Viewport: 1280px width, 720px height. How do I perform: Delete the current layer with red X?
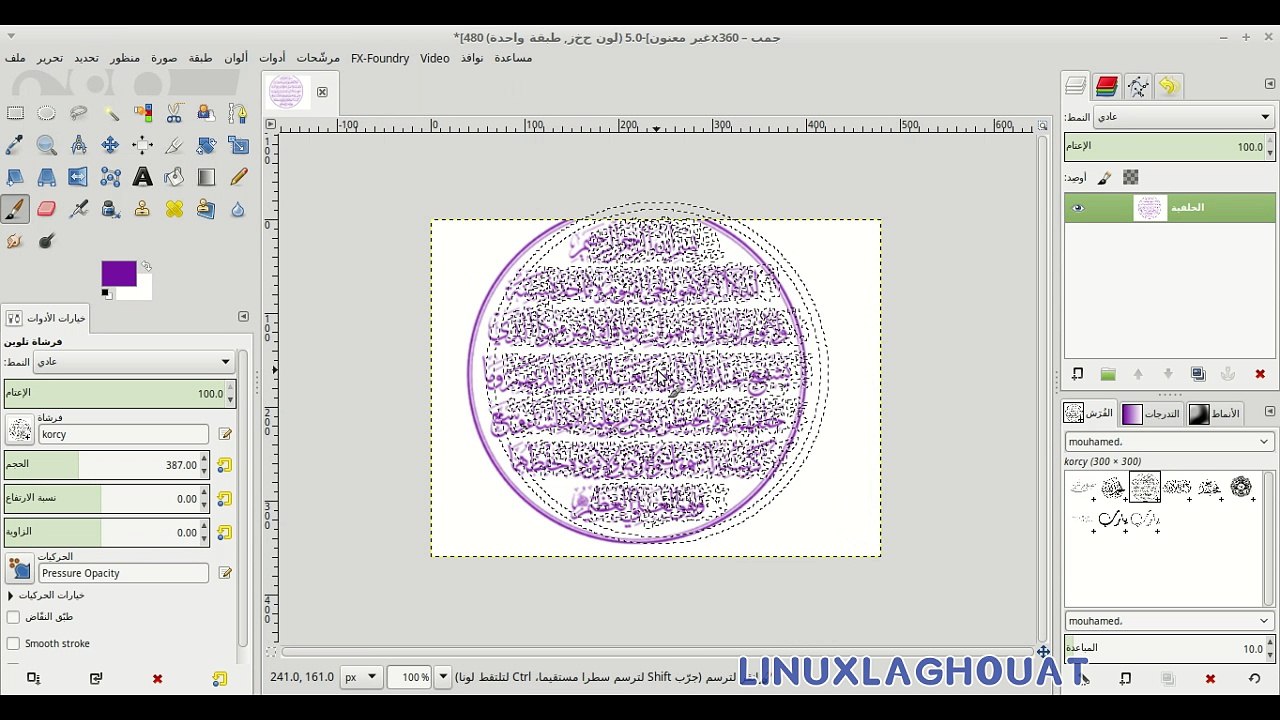pyautogui.click(x=1260, y=374)
